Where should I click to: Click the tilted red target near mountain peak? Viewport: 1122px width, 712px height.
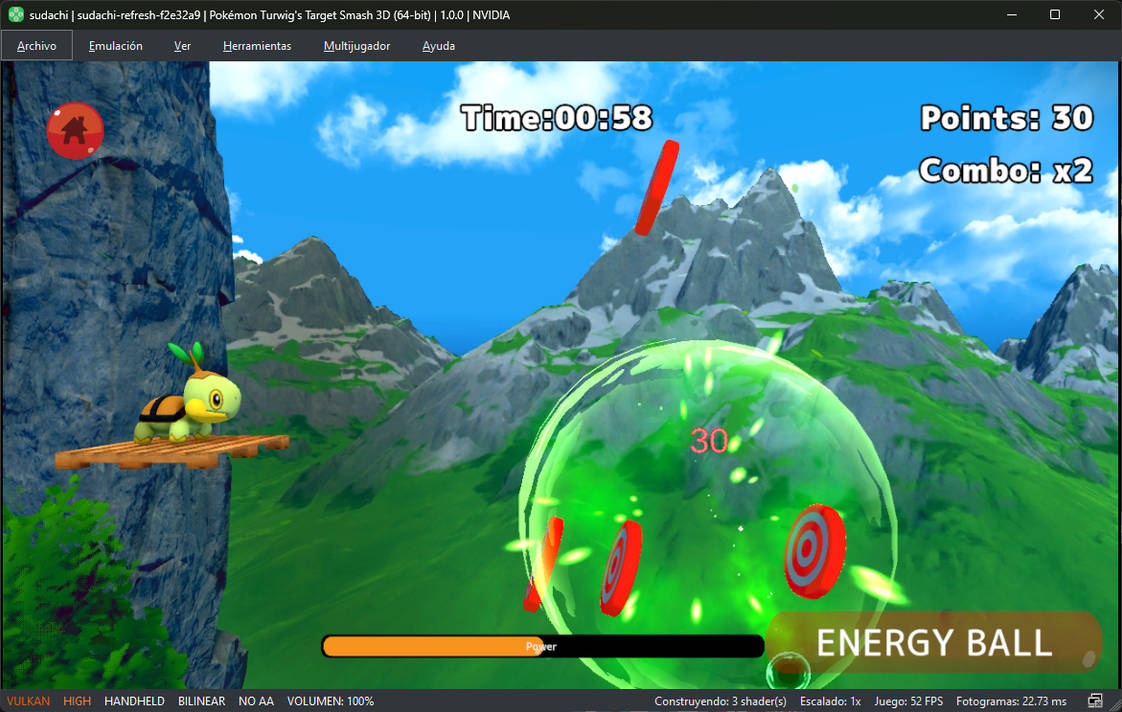(x=657, y=187)
